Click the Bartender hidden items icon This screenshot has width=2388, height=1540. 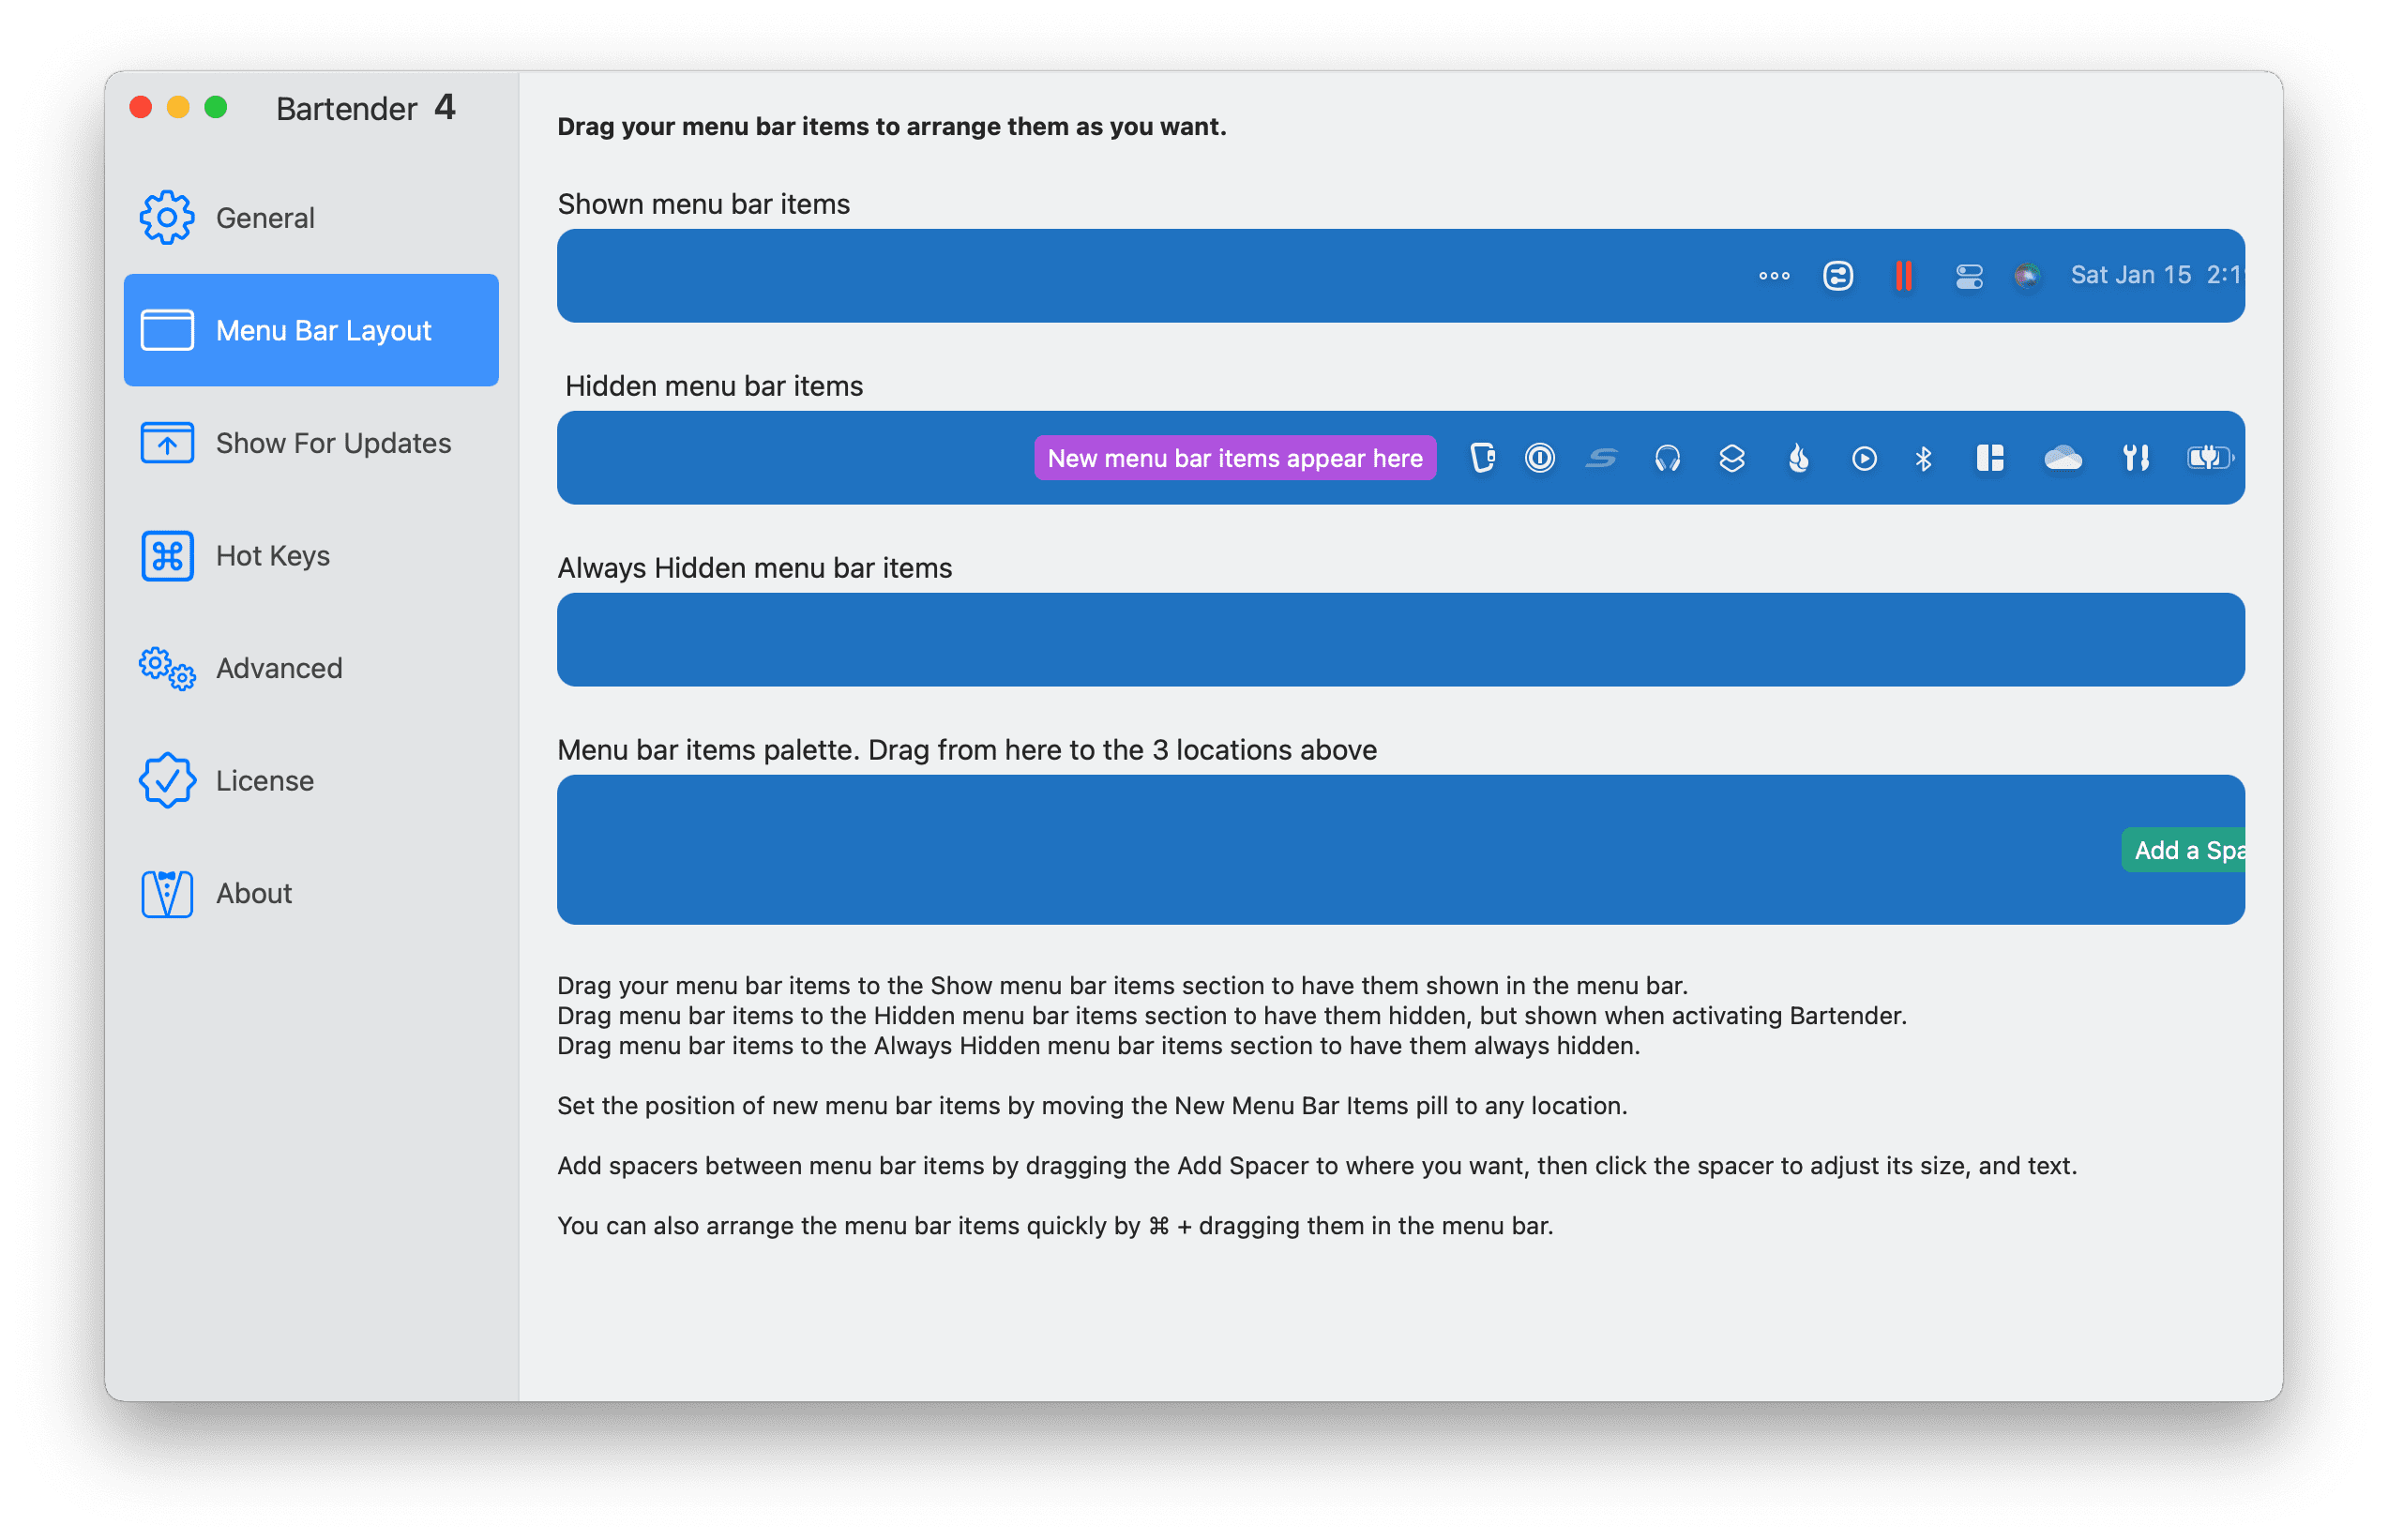pyautogui.click(x=1770, y=275)
